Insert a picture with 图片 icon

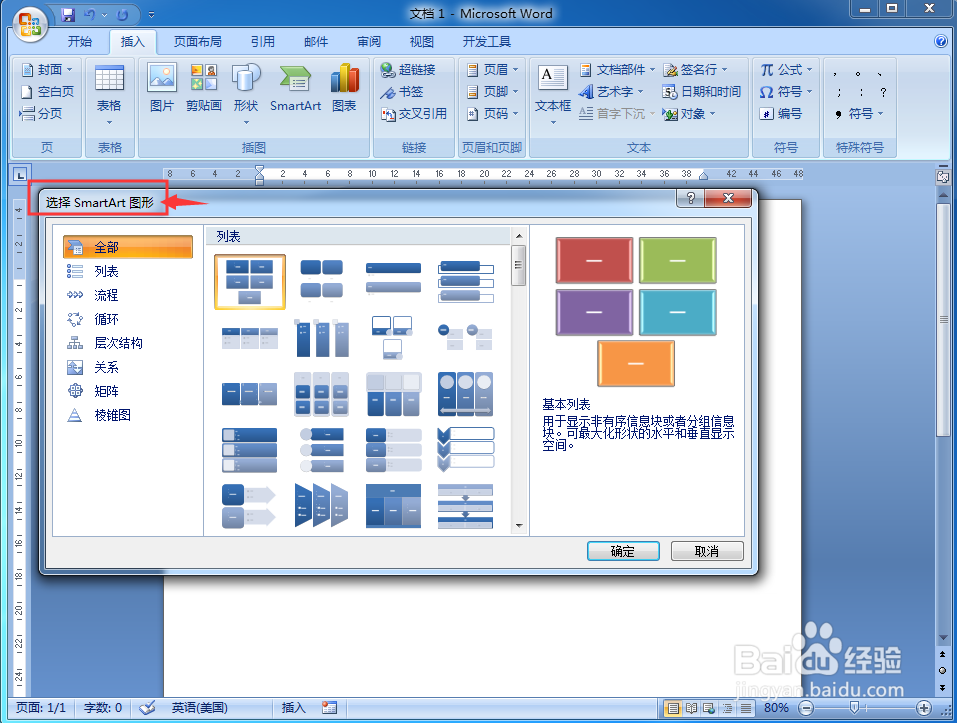tap(162, 88)
